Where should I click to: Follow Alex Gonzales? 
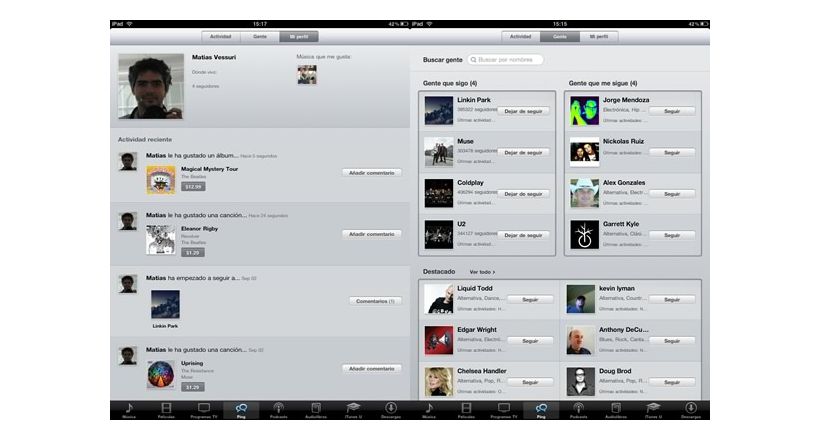672,194
